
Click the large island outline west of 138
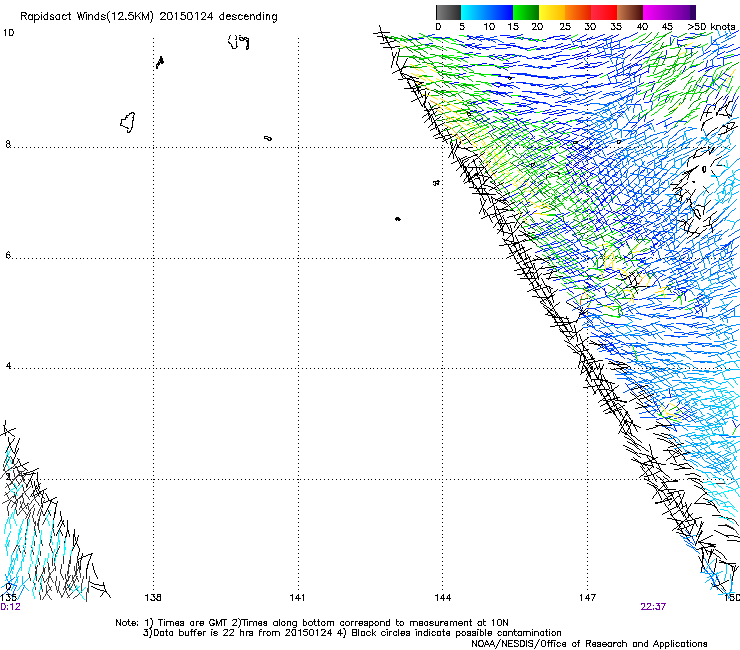tap(128, 122)
